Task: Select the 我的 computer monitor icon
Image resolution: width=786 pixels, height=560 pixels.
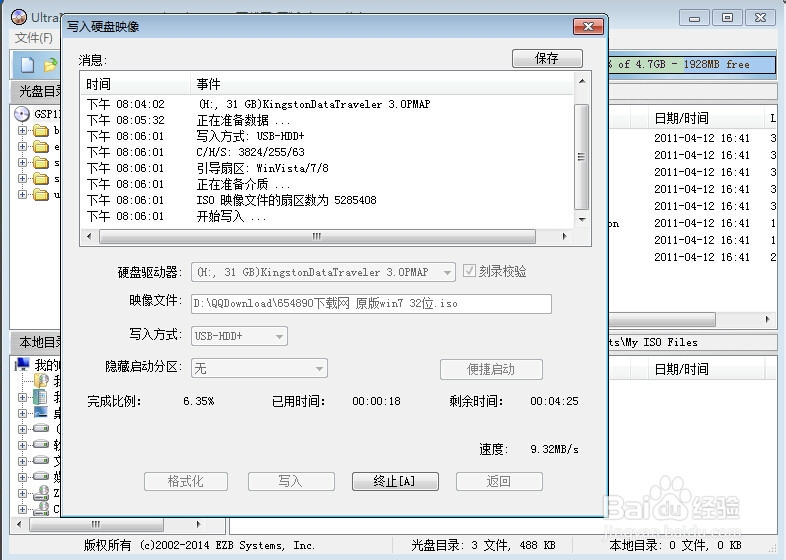Action: [23, 364]
